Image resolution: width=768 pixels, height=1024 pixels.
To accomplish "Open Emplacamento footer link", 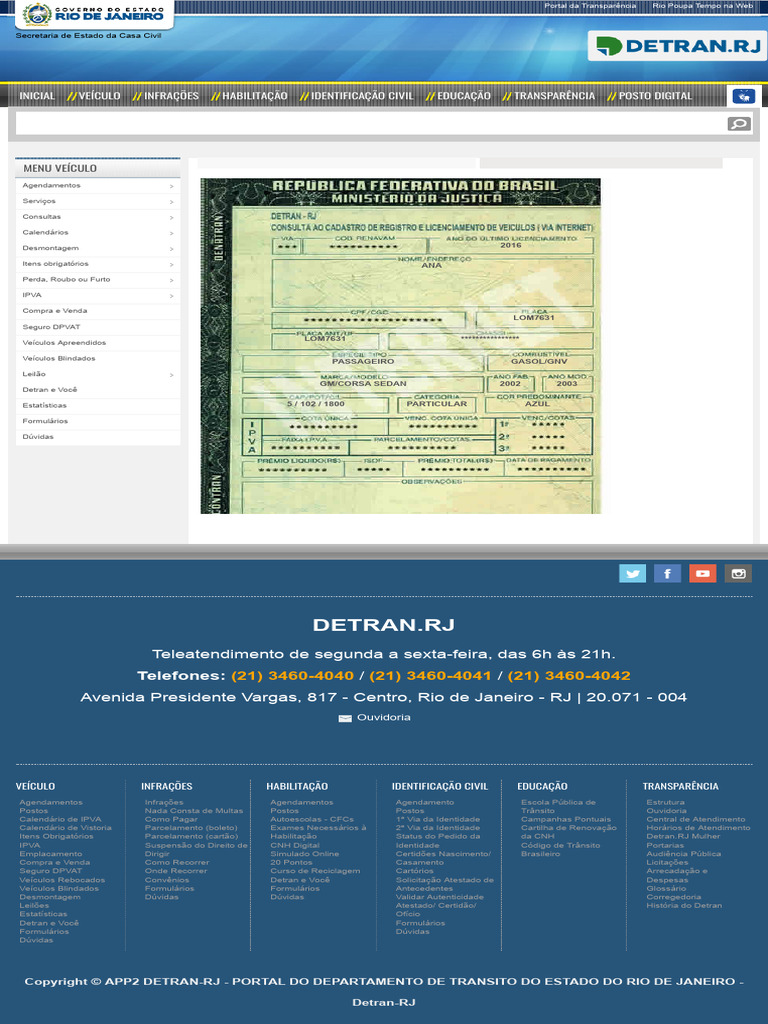I will [x=50, y=854].
